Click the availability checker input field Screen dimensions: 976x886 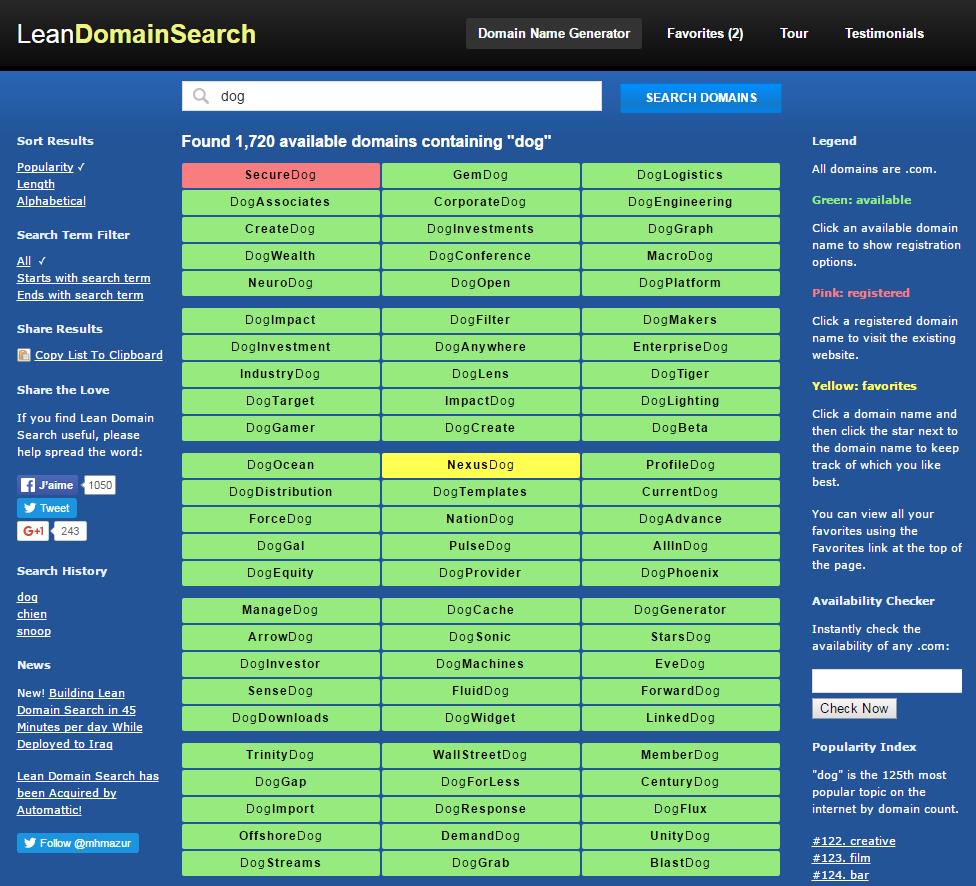point(886,681)
